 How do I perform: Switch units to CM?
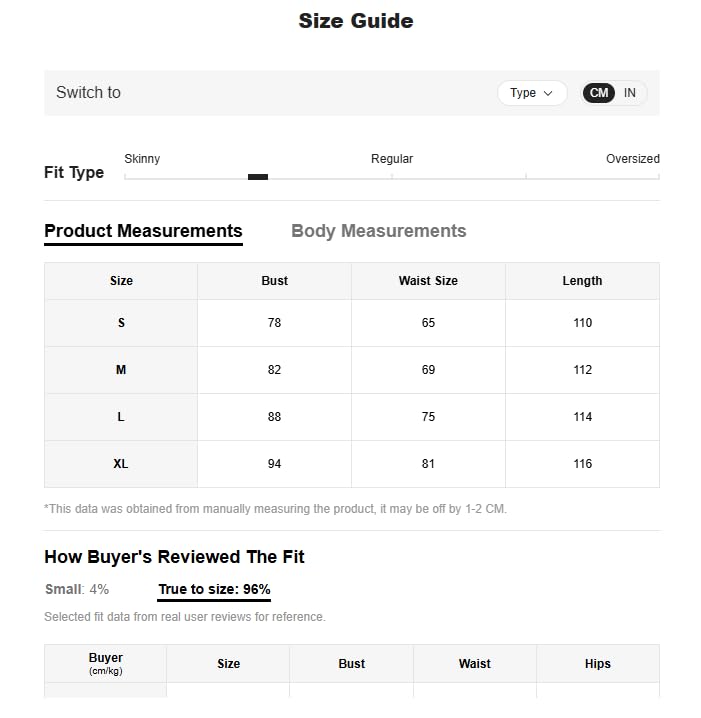click(x=598, y=93)
